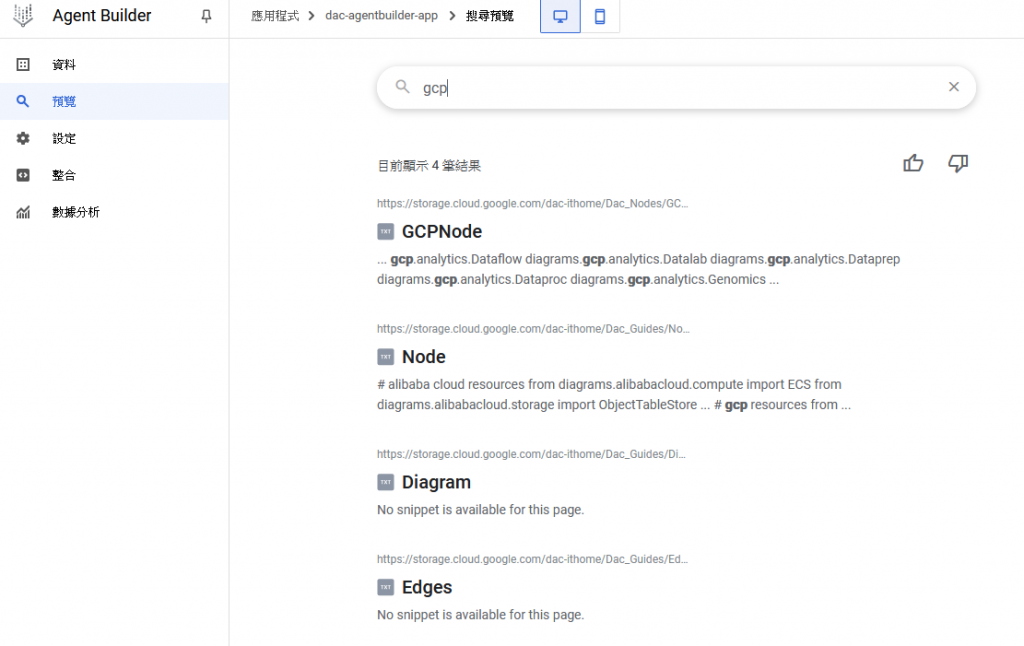Go to dac-agentbuilder-app breadcrumb
This screenshot has width=1024, height=646.
click(381, 16)
